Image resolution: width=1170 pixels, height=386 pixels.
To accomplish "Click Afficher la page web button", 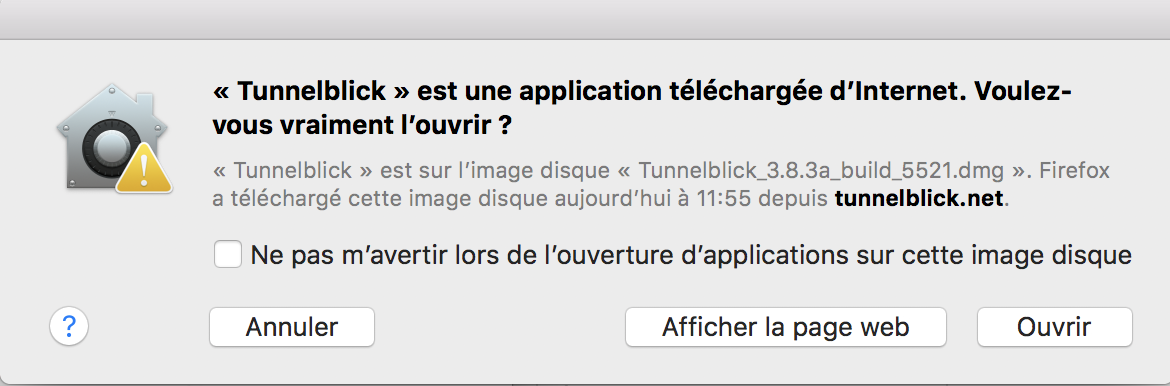I will (786, 327).
